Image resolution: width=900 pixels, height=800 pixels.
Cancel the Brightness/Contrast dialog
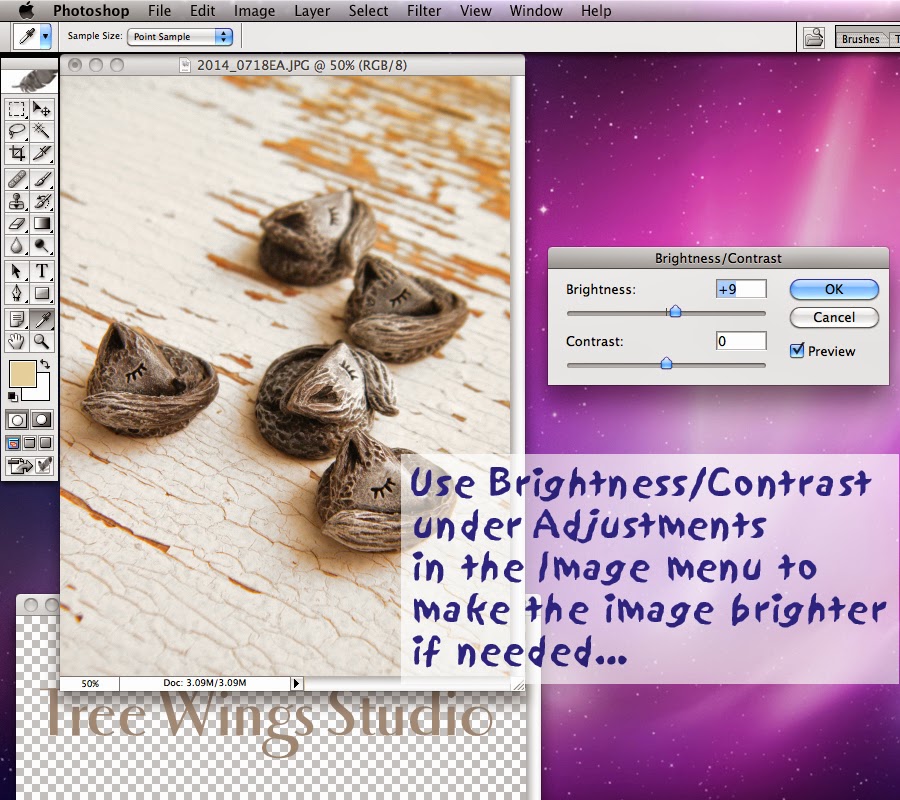[x=834, y=317]
